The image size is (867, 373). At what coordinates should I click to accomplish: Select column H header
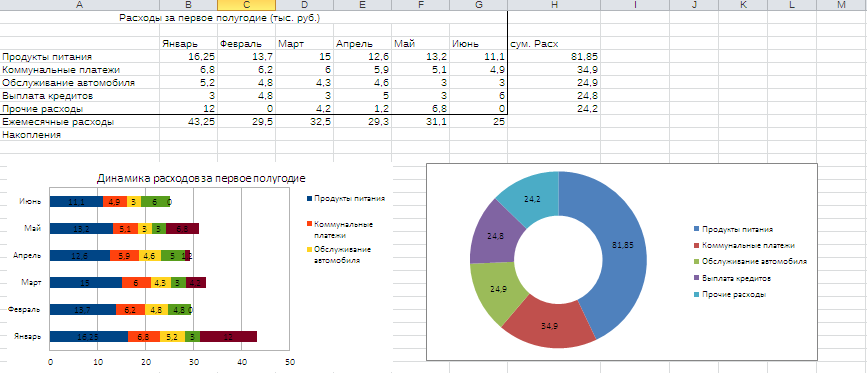point(553,5)
